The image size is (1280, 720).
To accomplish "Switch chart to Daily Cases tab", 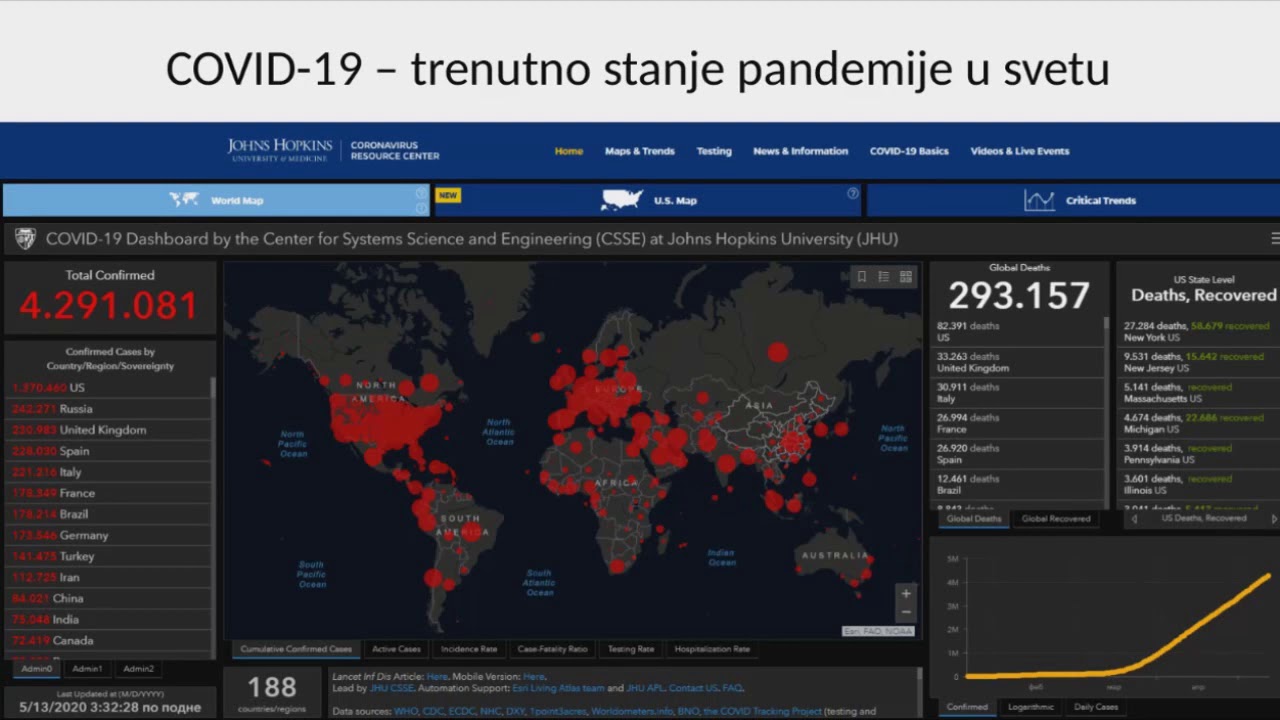I will 1095,707.
